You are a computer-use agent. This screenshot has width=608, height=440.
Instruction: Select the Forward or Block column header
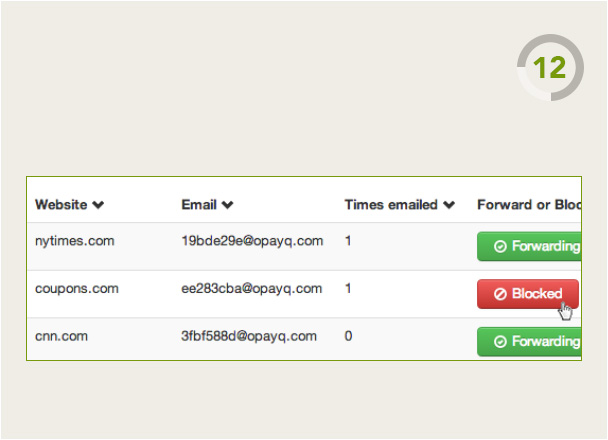(x=529, y=204)
